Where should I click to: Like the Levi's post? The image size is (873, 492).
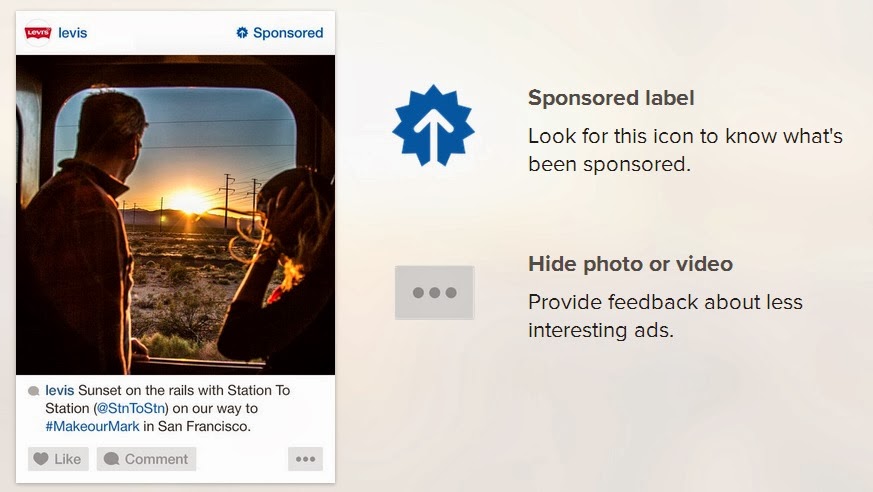58,459
